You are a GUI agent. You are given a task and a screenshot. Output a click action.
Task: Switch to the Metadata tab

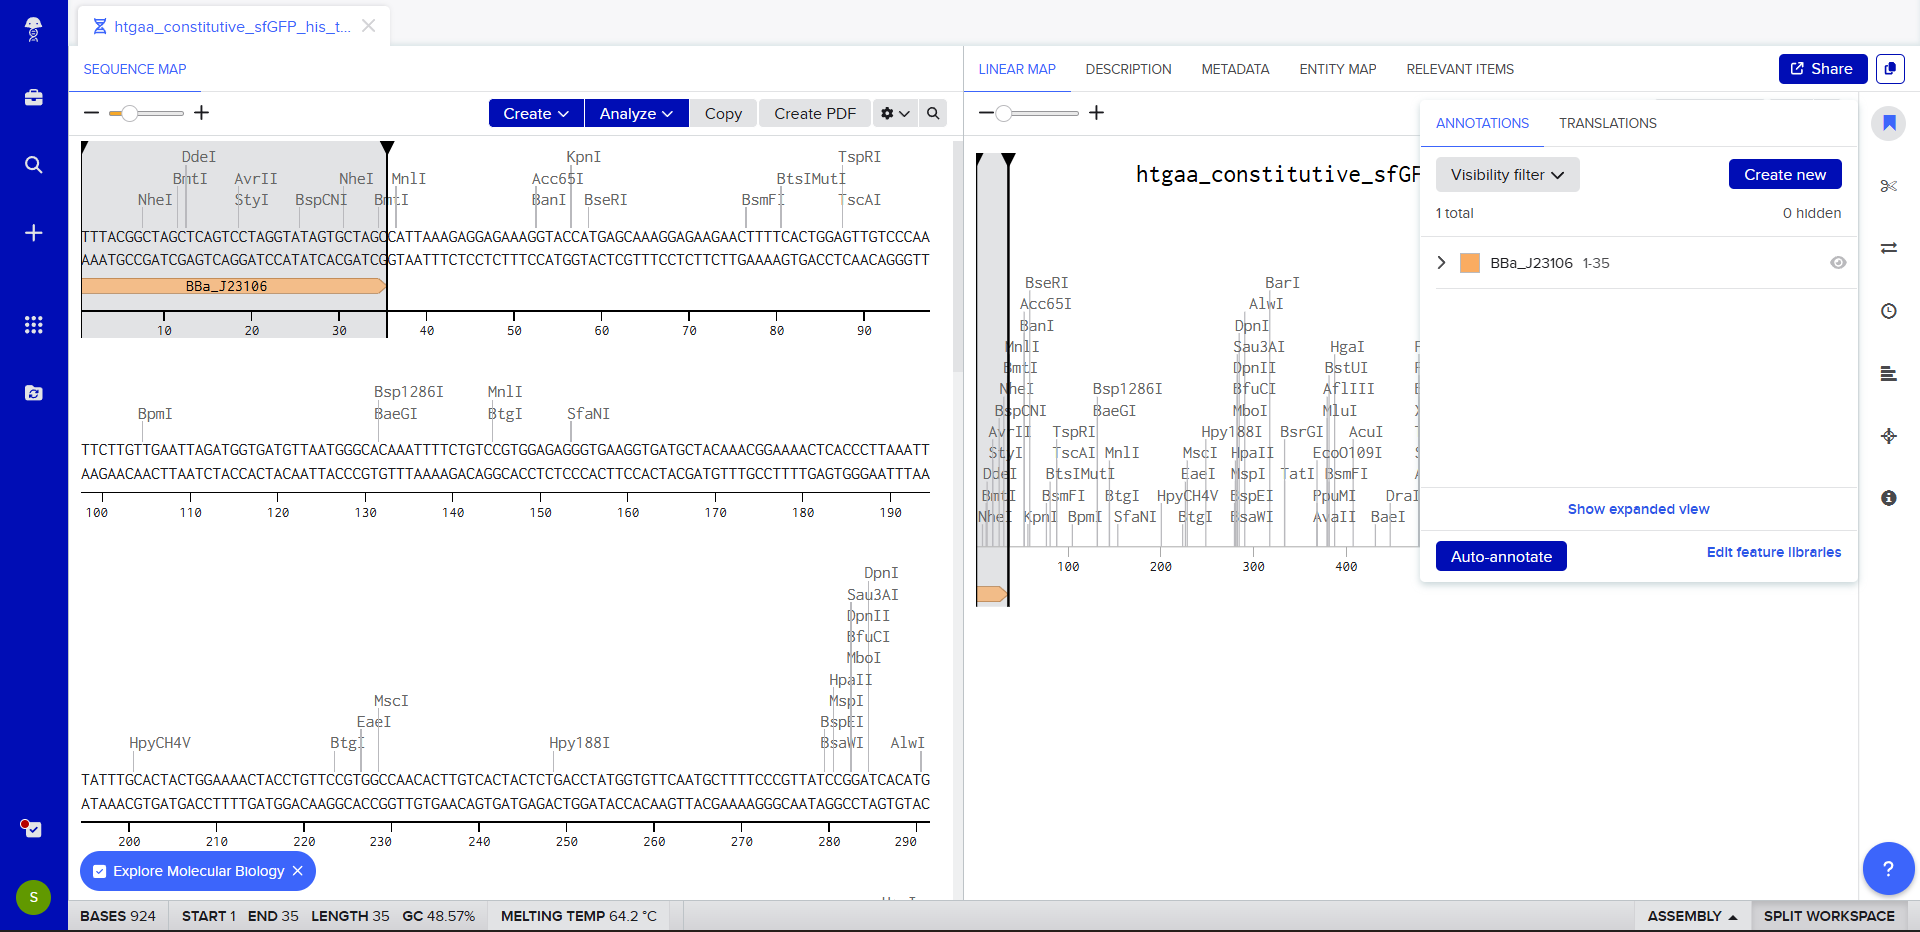tap(1235, 69)
